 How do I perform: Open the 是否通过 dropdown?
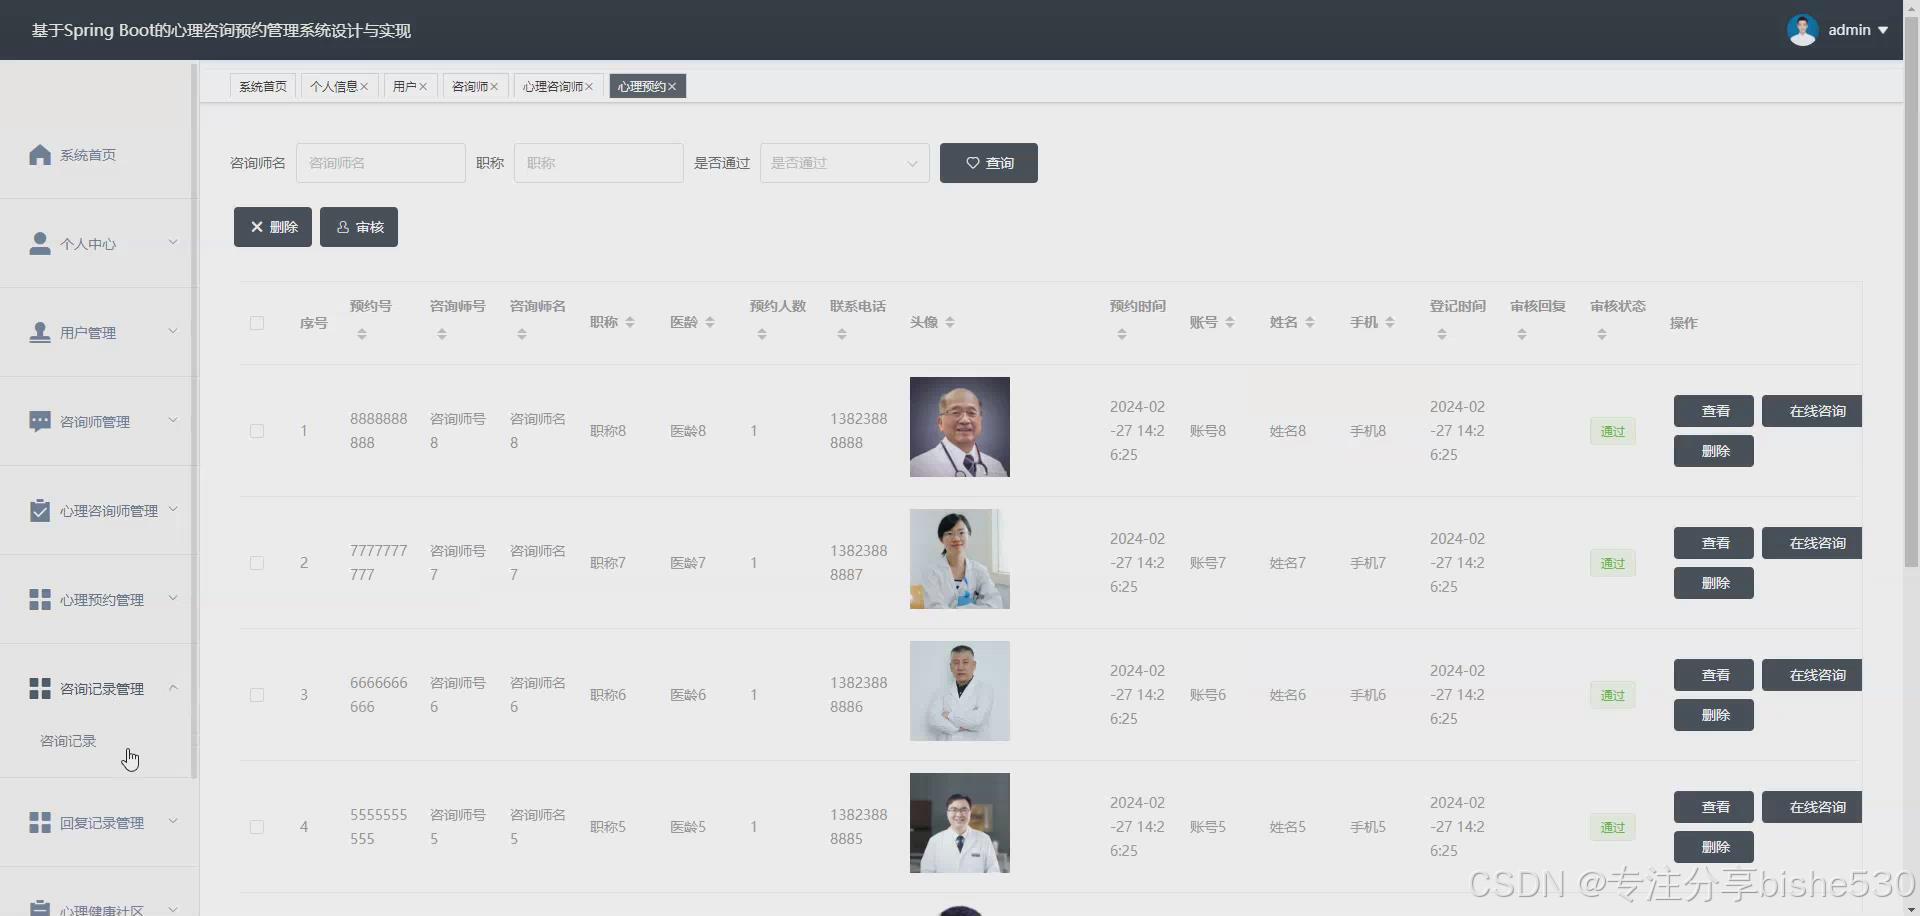845,163
